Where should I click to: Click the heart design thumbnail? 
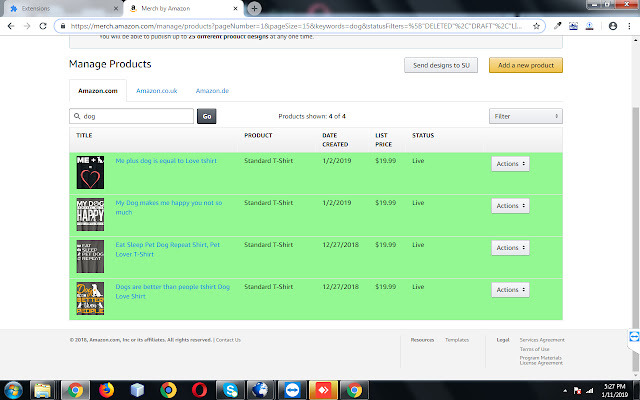tap(90, 172)
